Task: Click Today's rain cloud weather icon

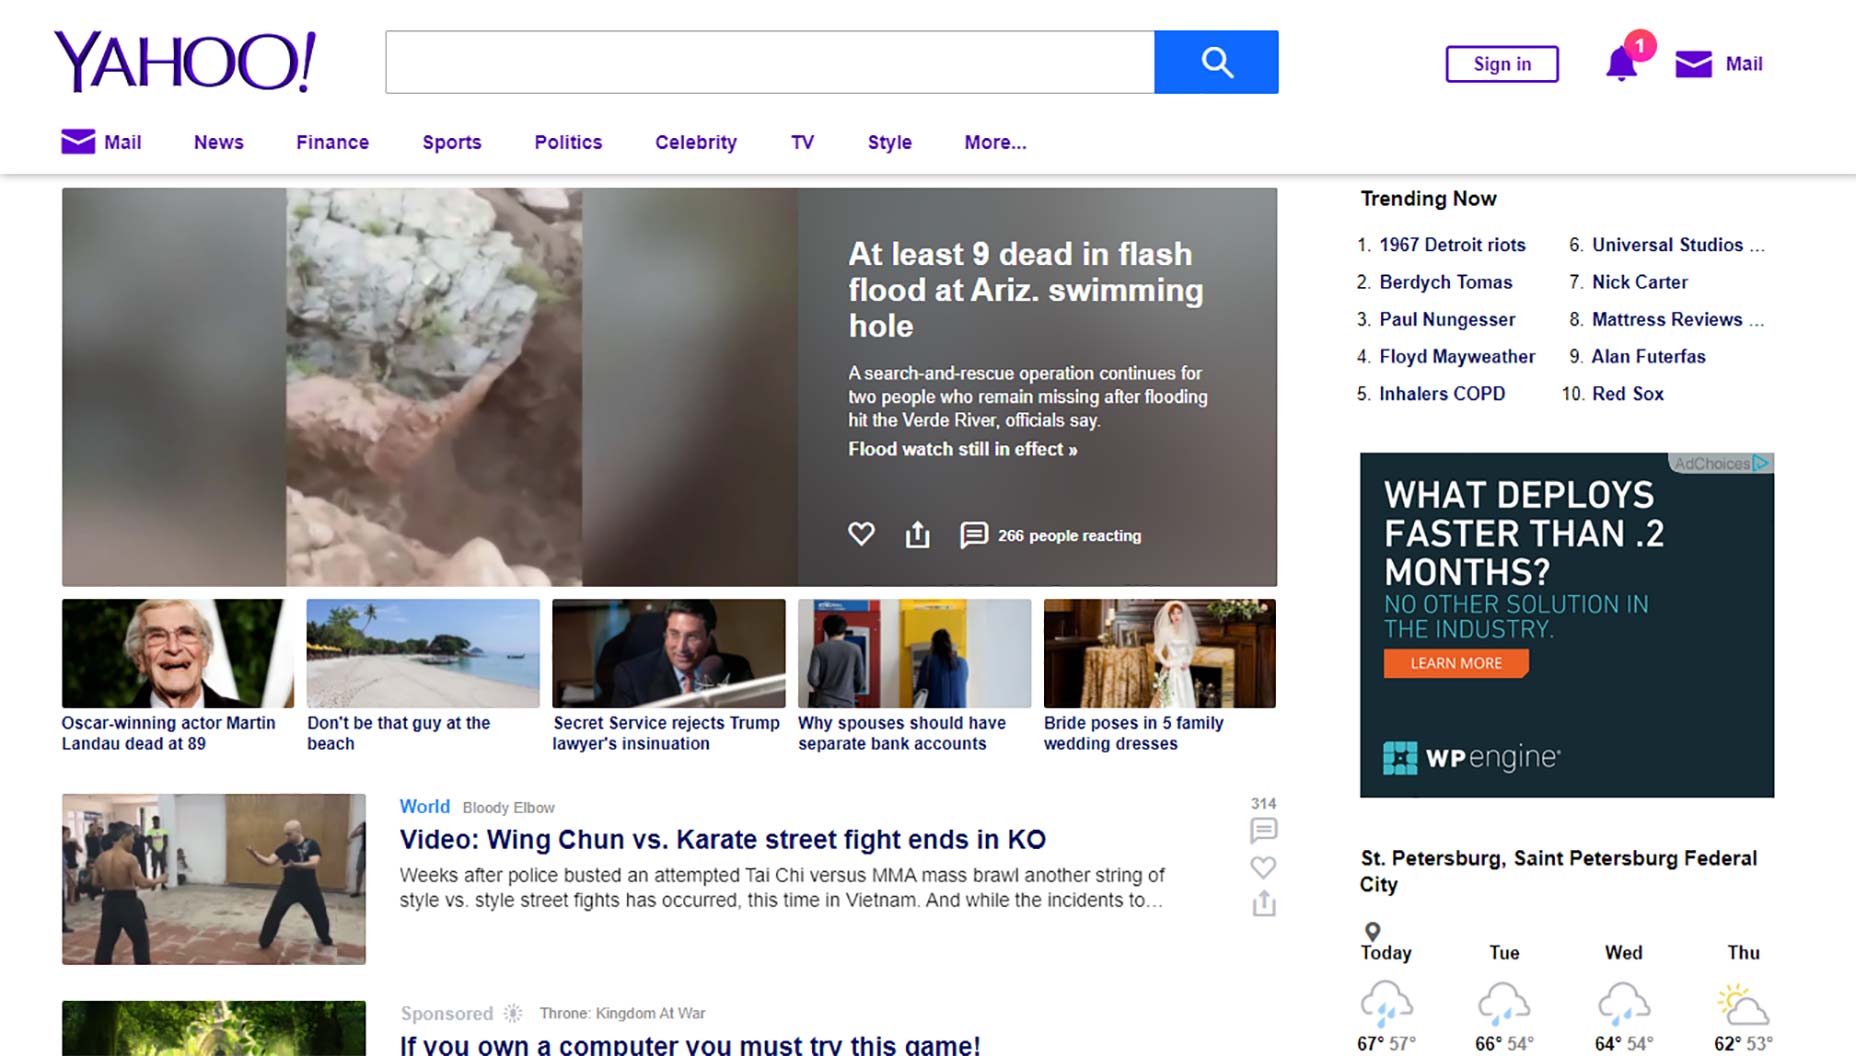Action: point(1386,1003)
